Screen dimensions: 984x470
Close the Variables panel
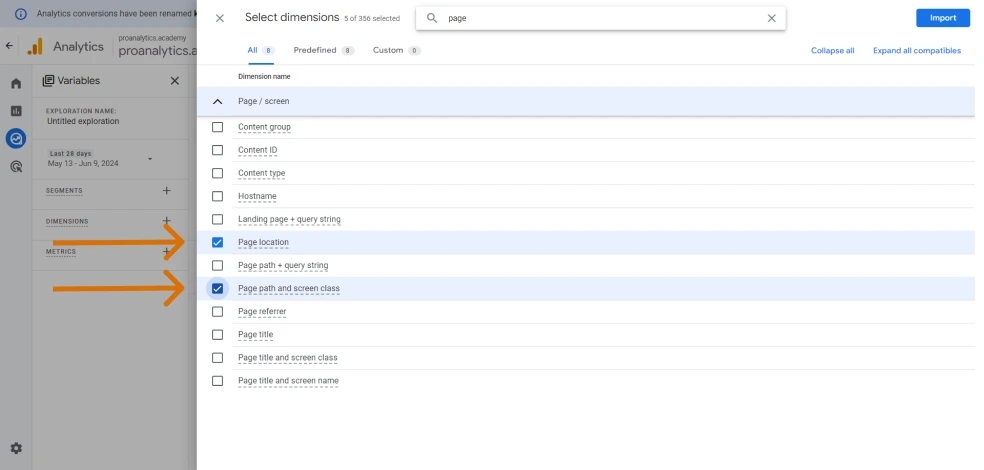(x=174, y=80)
